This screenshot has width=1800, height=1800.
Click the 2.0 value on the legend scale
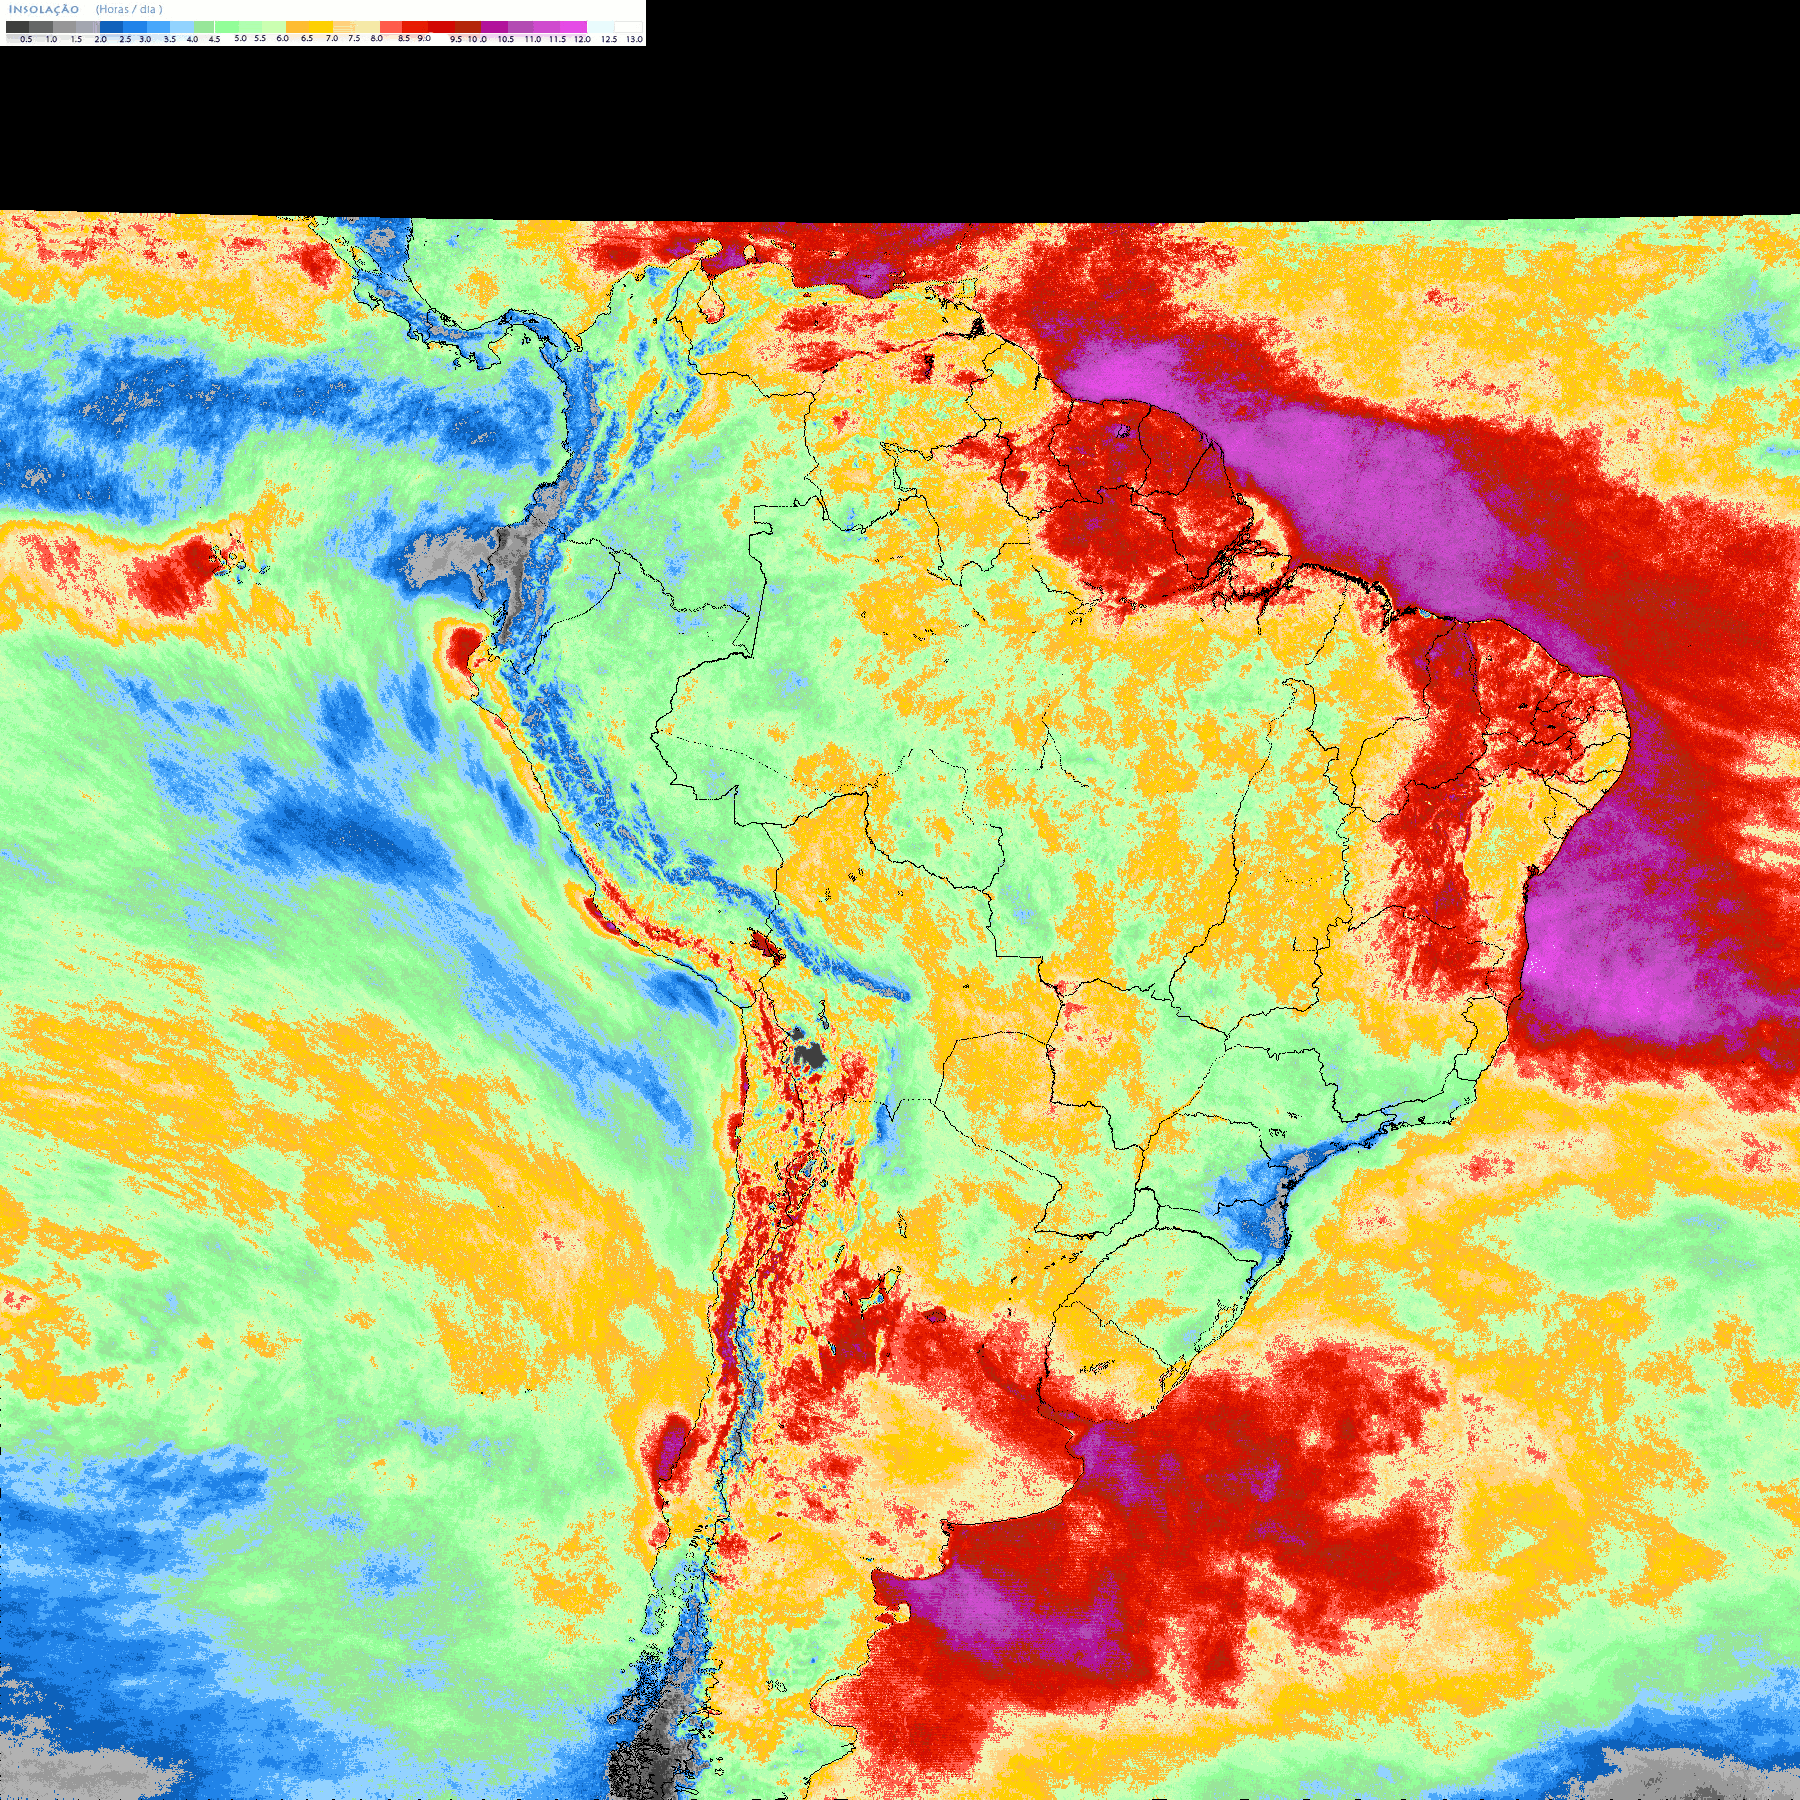click(100, 39)
